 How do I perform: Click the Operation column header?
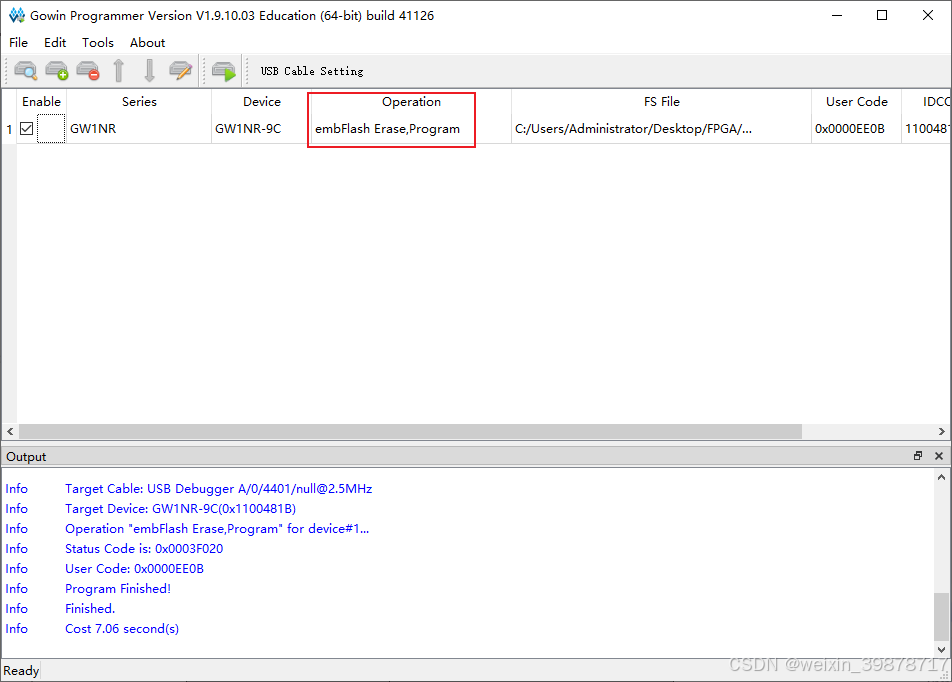tap(411, 101)
